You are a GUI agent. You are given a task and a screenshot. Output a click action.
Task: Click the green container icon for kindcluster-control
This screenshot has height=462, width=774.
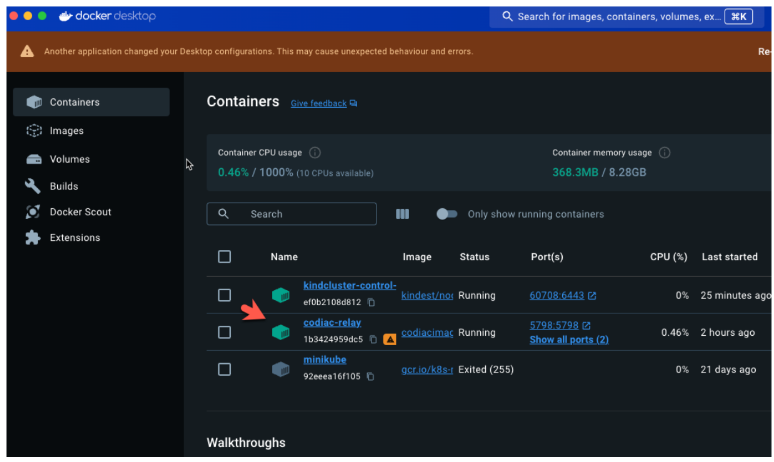coord(280,295)
